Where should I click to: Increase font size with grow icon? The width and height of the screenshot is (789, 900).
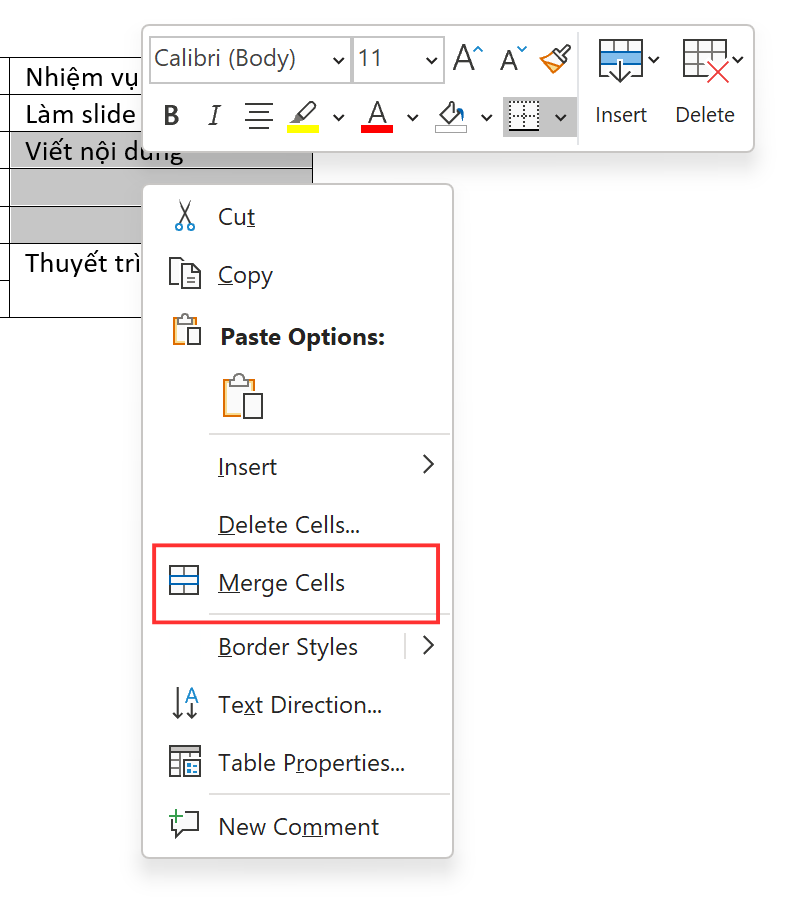point(468,59)
